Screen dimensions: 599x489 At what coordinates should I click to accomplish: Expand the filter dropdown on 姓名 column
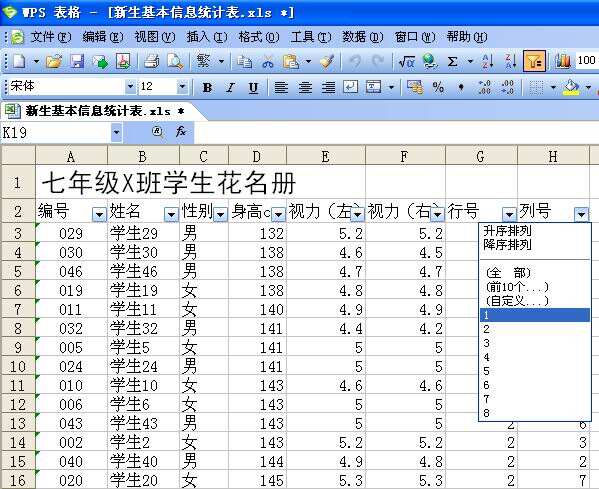pyautogui.click(x=171, y=215)
